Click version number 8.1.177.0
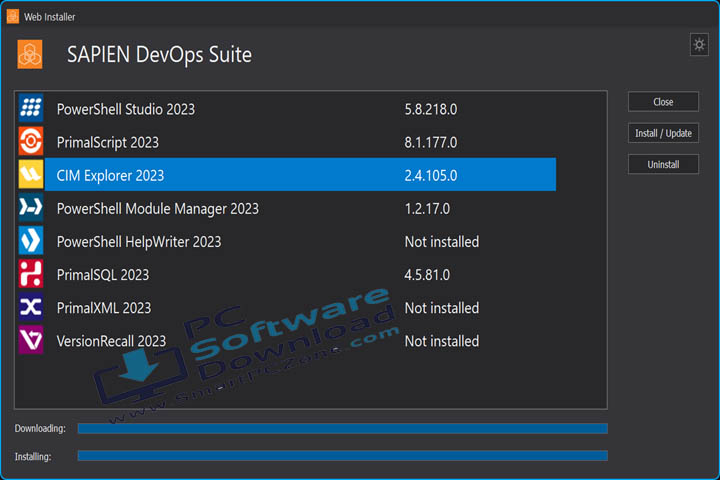 pos(431,142)
